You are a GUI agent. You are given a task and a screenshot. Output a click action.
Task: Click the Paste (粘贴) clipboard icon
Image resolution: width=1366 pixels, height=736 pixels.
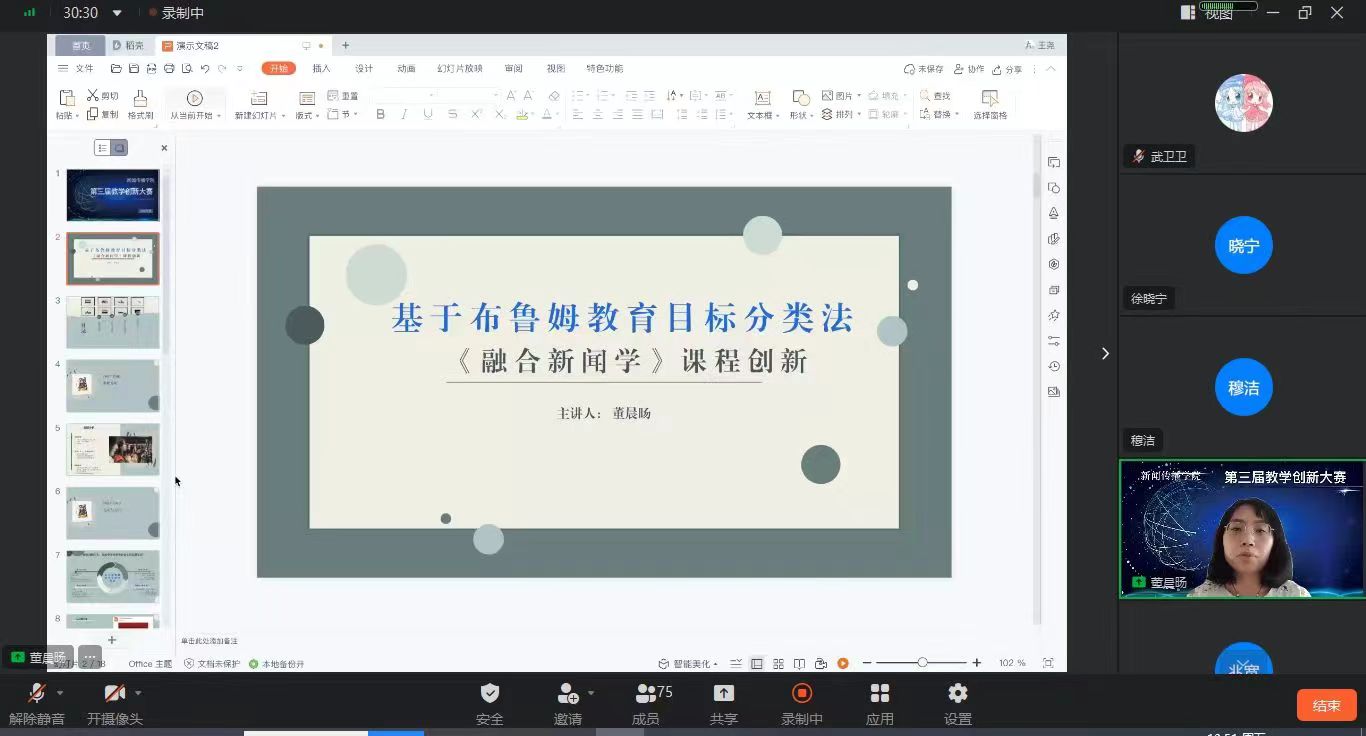coord(67,97)
